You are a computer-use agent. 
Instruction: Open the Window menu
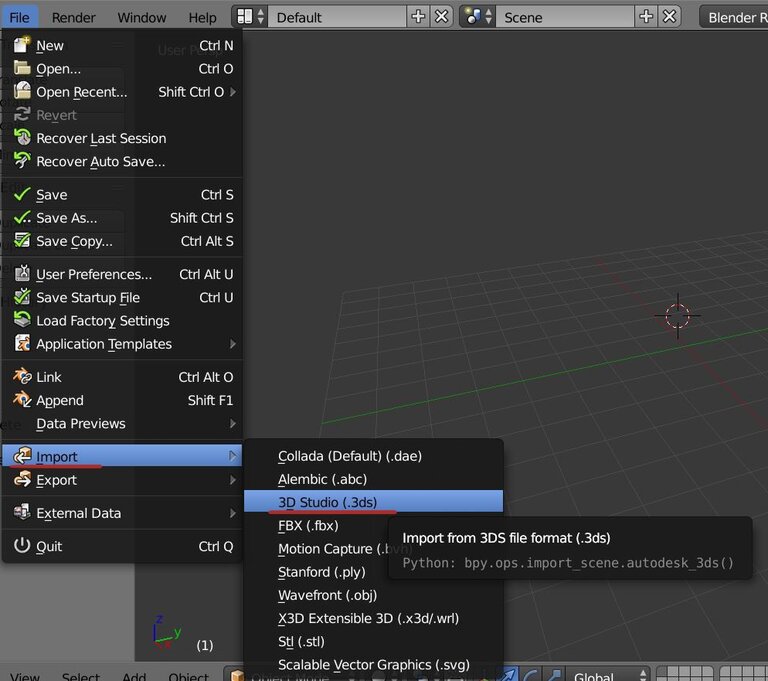142,18
